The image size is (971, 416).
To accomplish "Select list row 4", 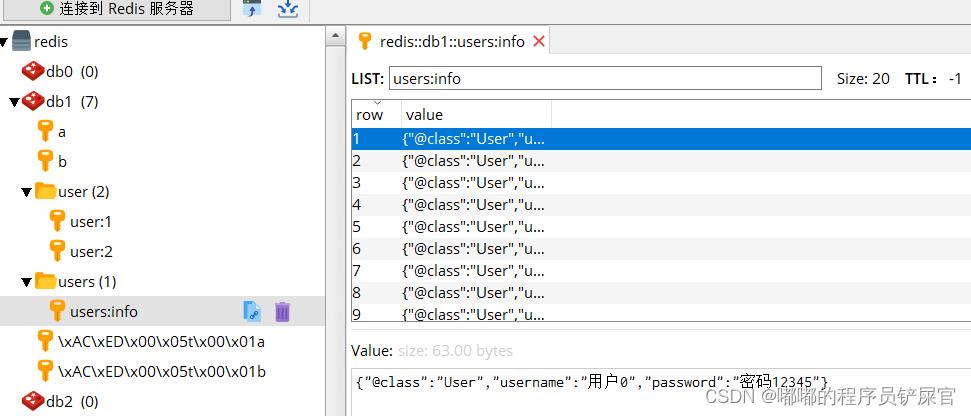I will pos(661,205).
